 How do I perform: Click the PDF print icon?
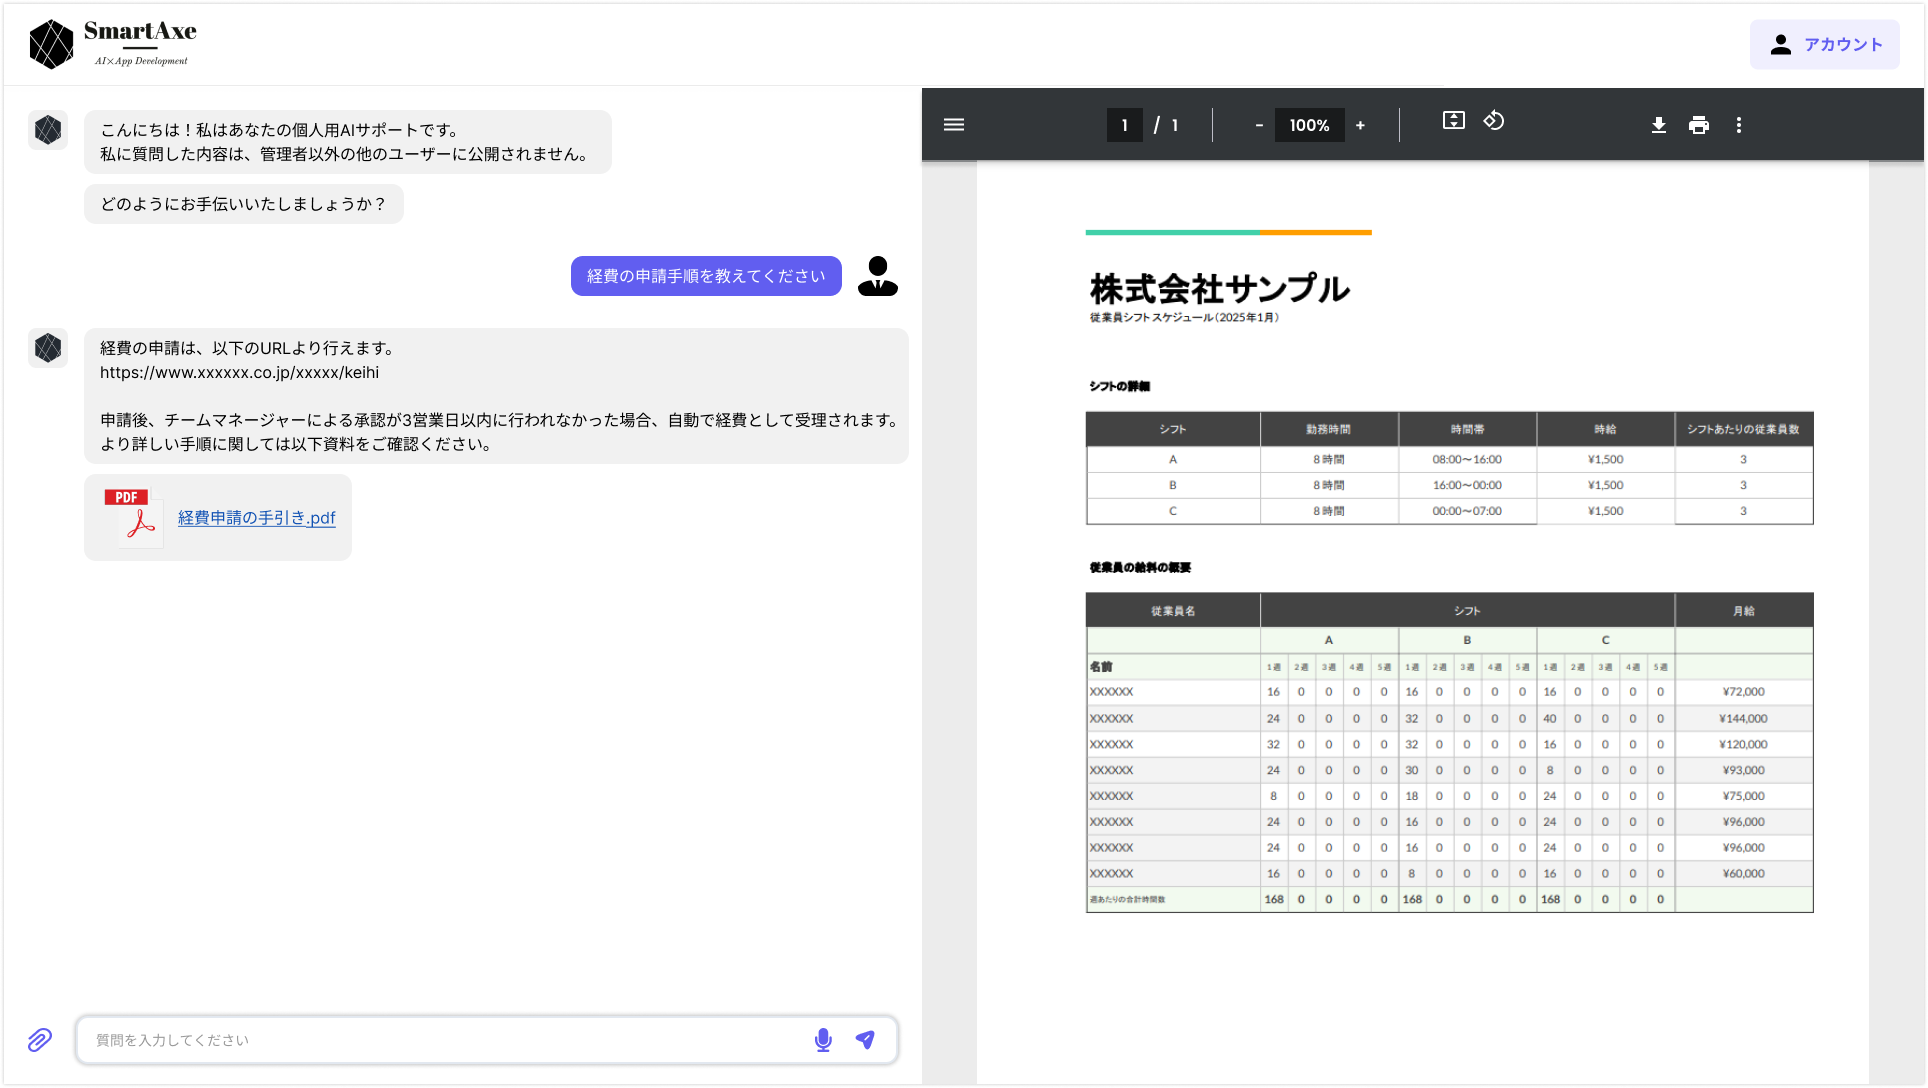(x=1698, y=125)
